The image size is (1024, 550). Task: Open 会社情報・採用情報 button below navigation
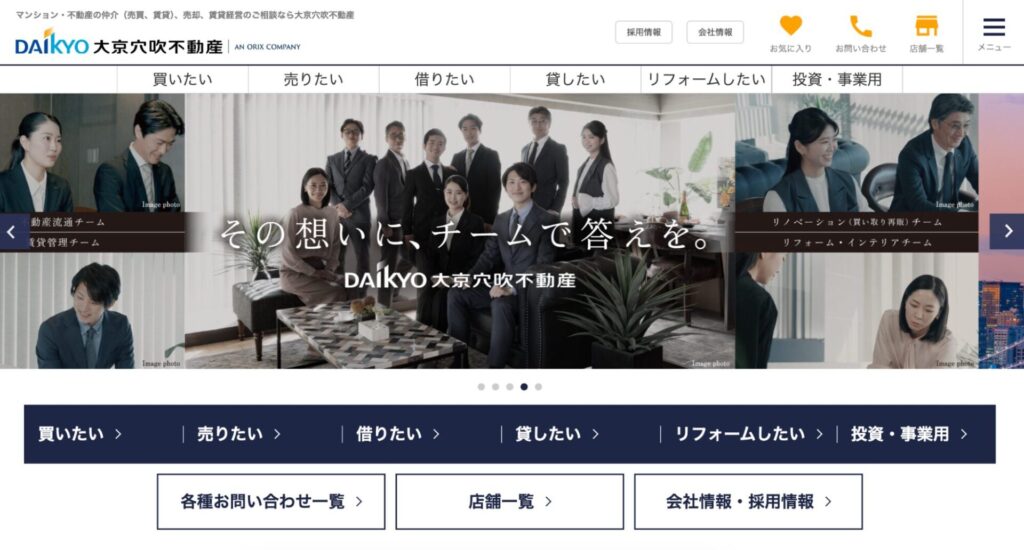tap(748, 502)
